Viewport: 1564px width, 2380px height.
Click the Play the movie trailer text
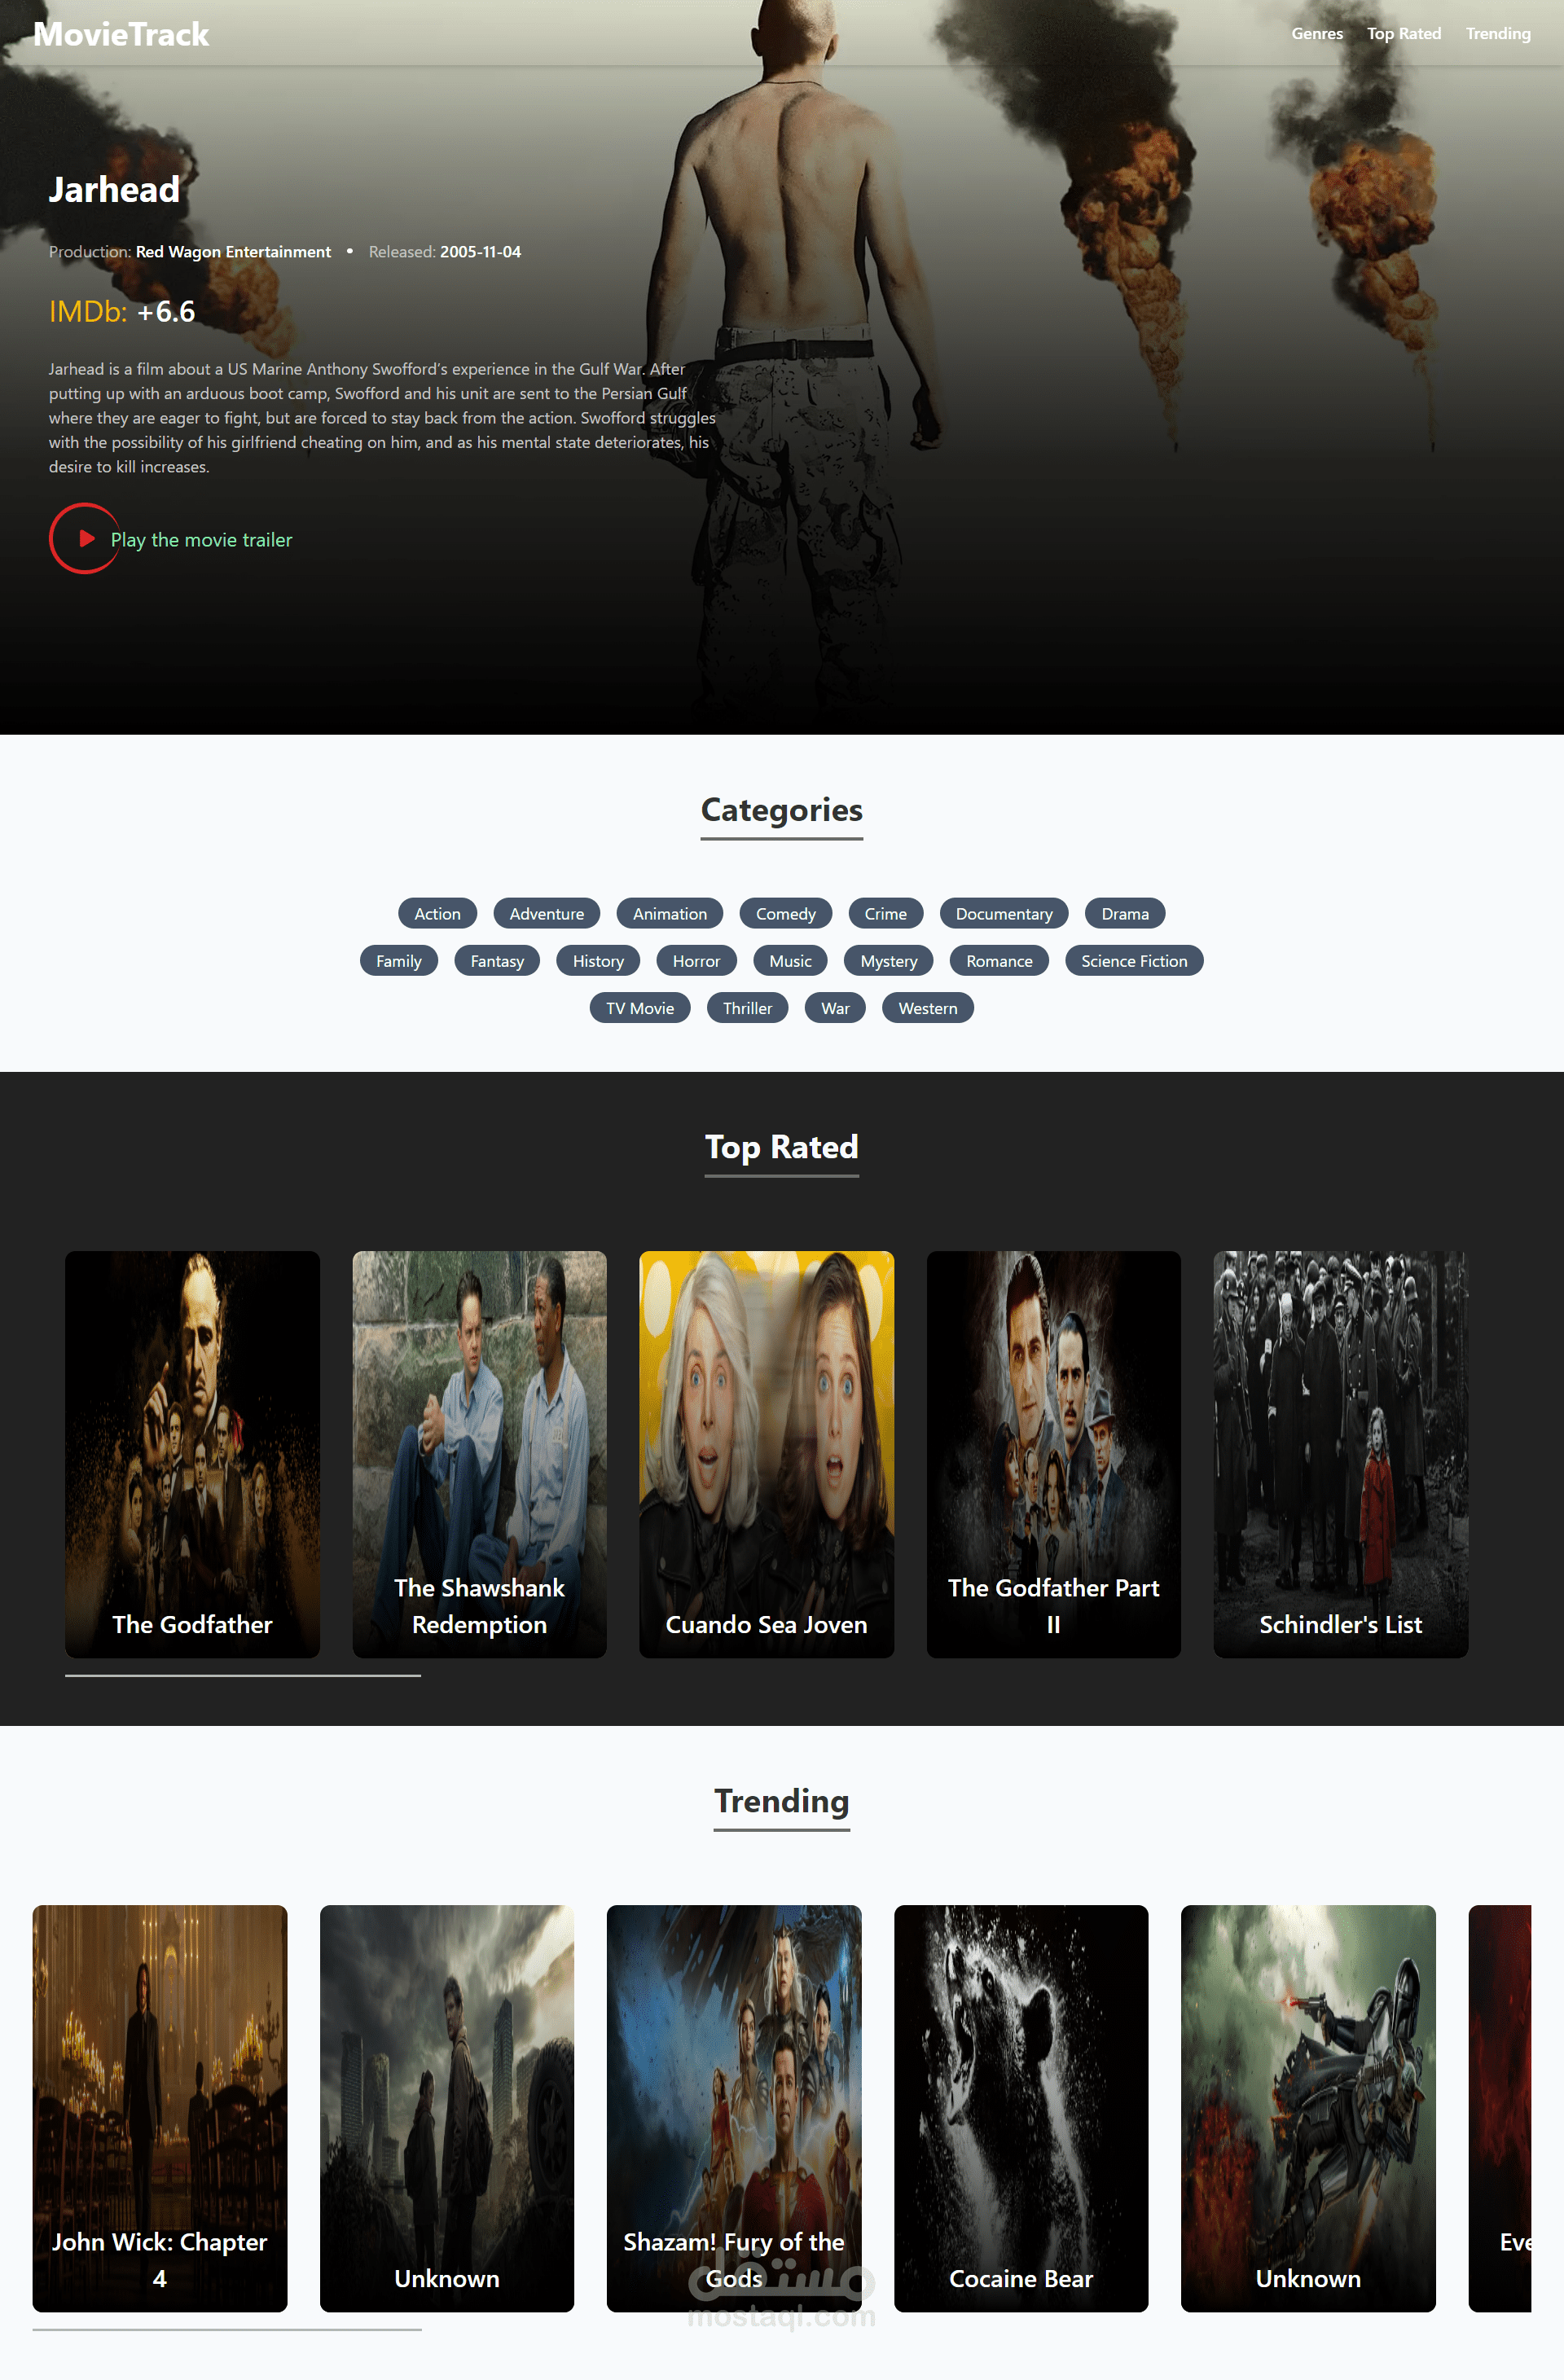tap(201, 540)
